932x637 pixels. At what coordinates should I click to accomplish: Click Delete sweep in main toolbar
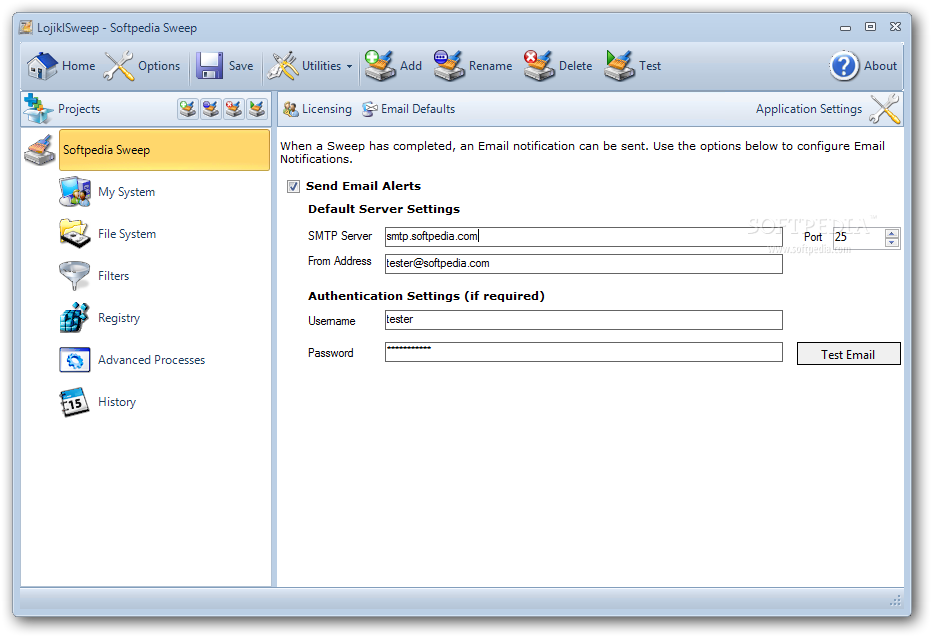coord(558,66)
